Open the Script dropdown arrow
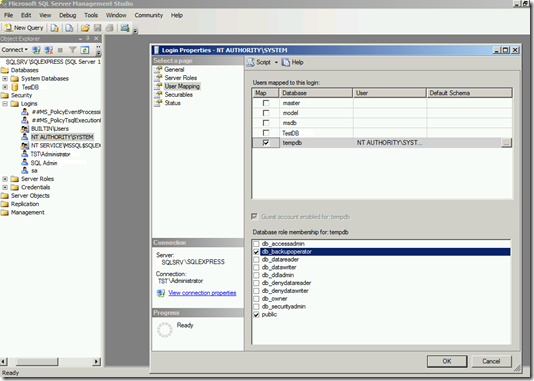 (x=276, y=62)
